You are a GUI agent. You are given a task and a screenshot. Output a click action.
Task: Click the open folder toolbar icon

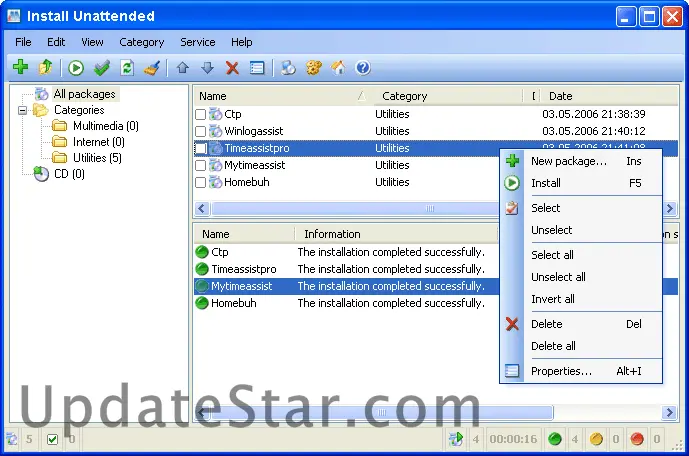point(45,67)
